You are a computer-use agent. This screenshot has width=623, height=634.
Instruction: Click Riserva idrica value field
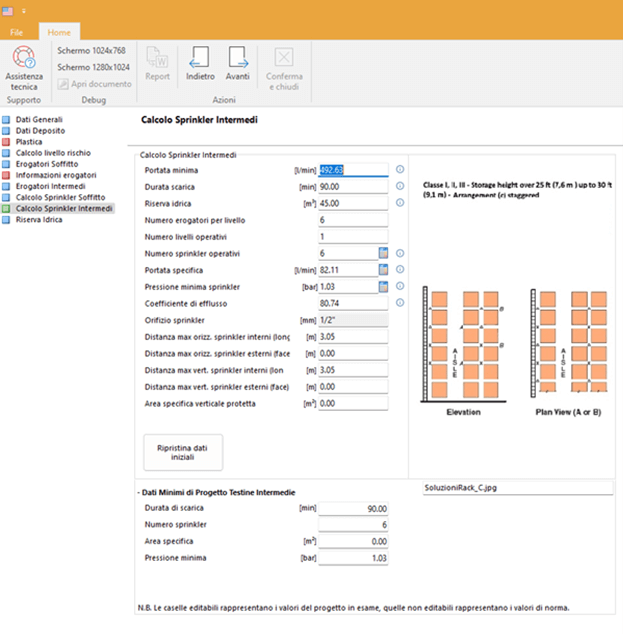(353, 203)
